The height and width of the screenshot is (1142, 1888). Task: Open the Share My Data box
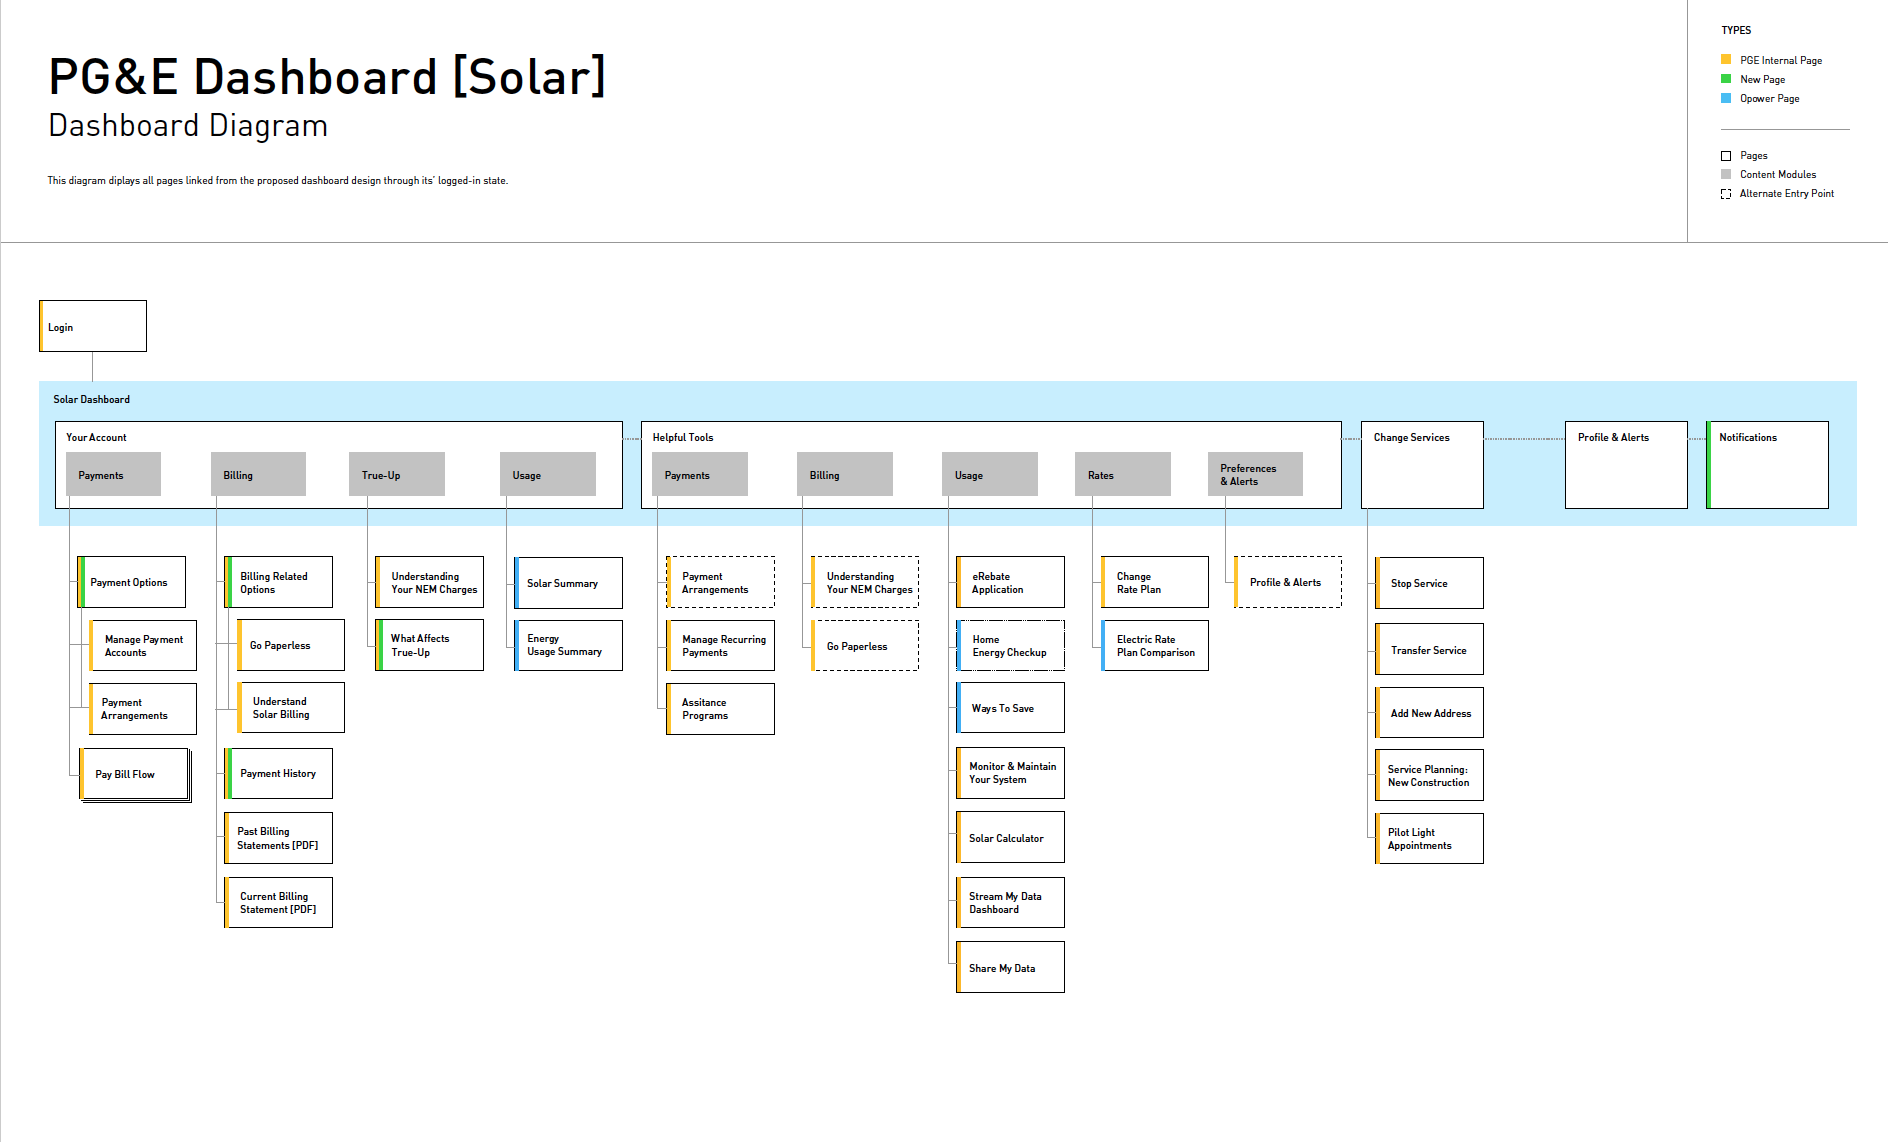pos(1011,967)
